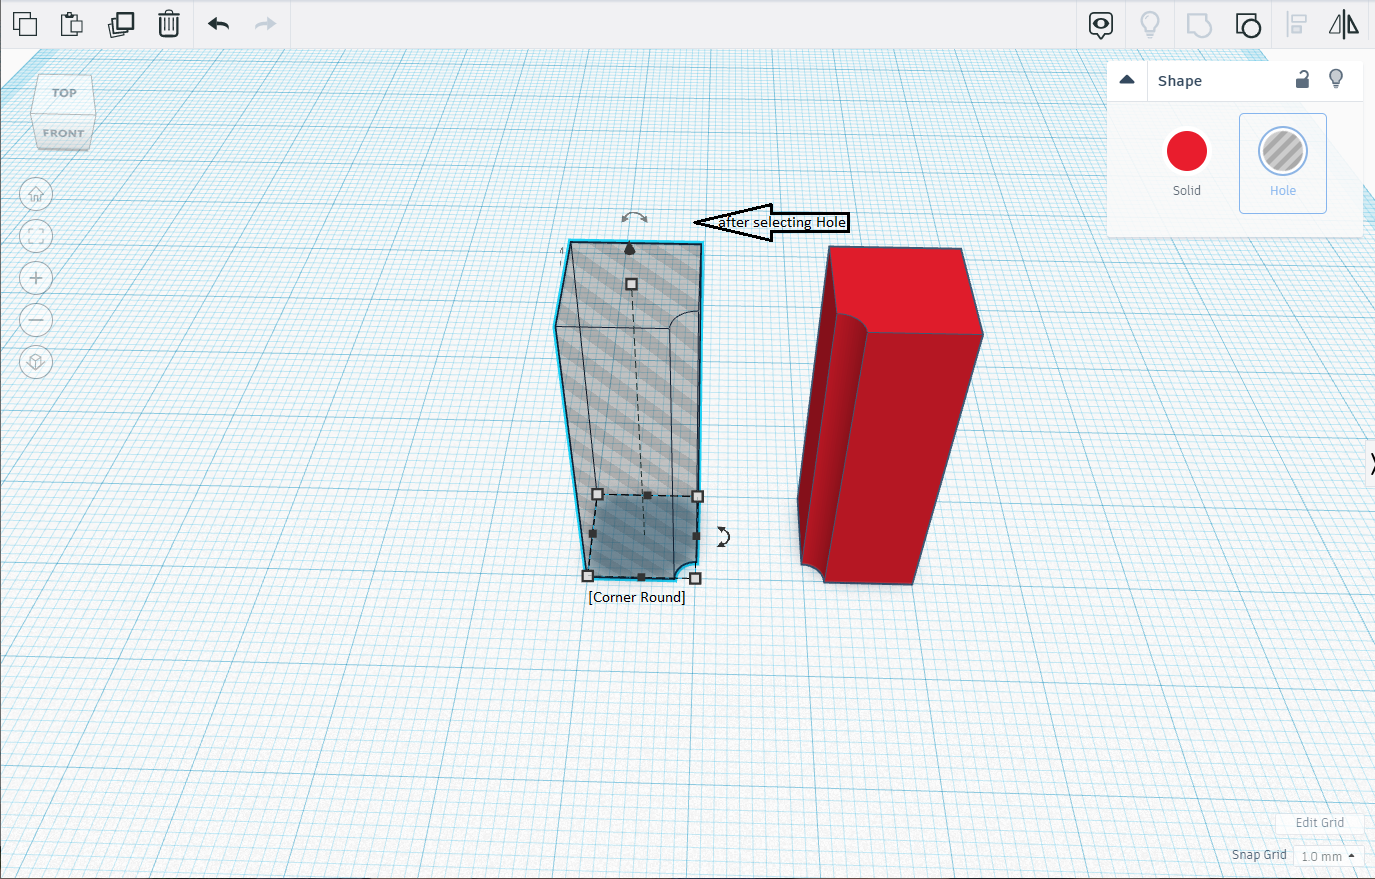This screenshot has width=1375, height=879.
Task: Click the [Corner Round] label
Action: [x=637, y=597]
